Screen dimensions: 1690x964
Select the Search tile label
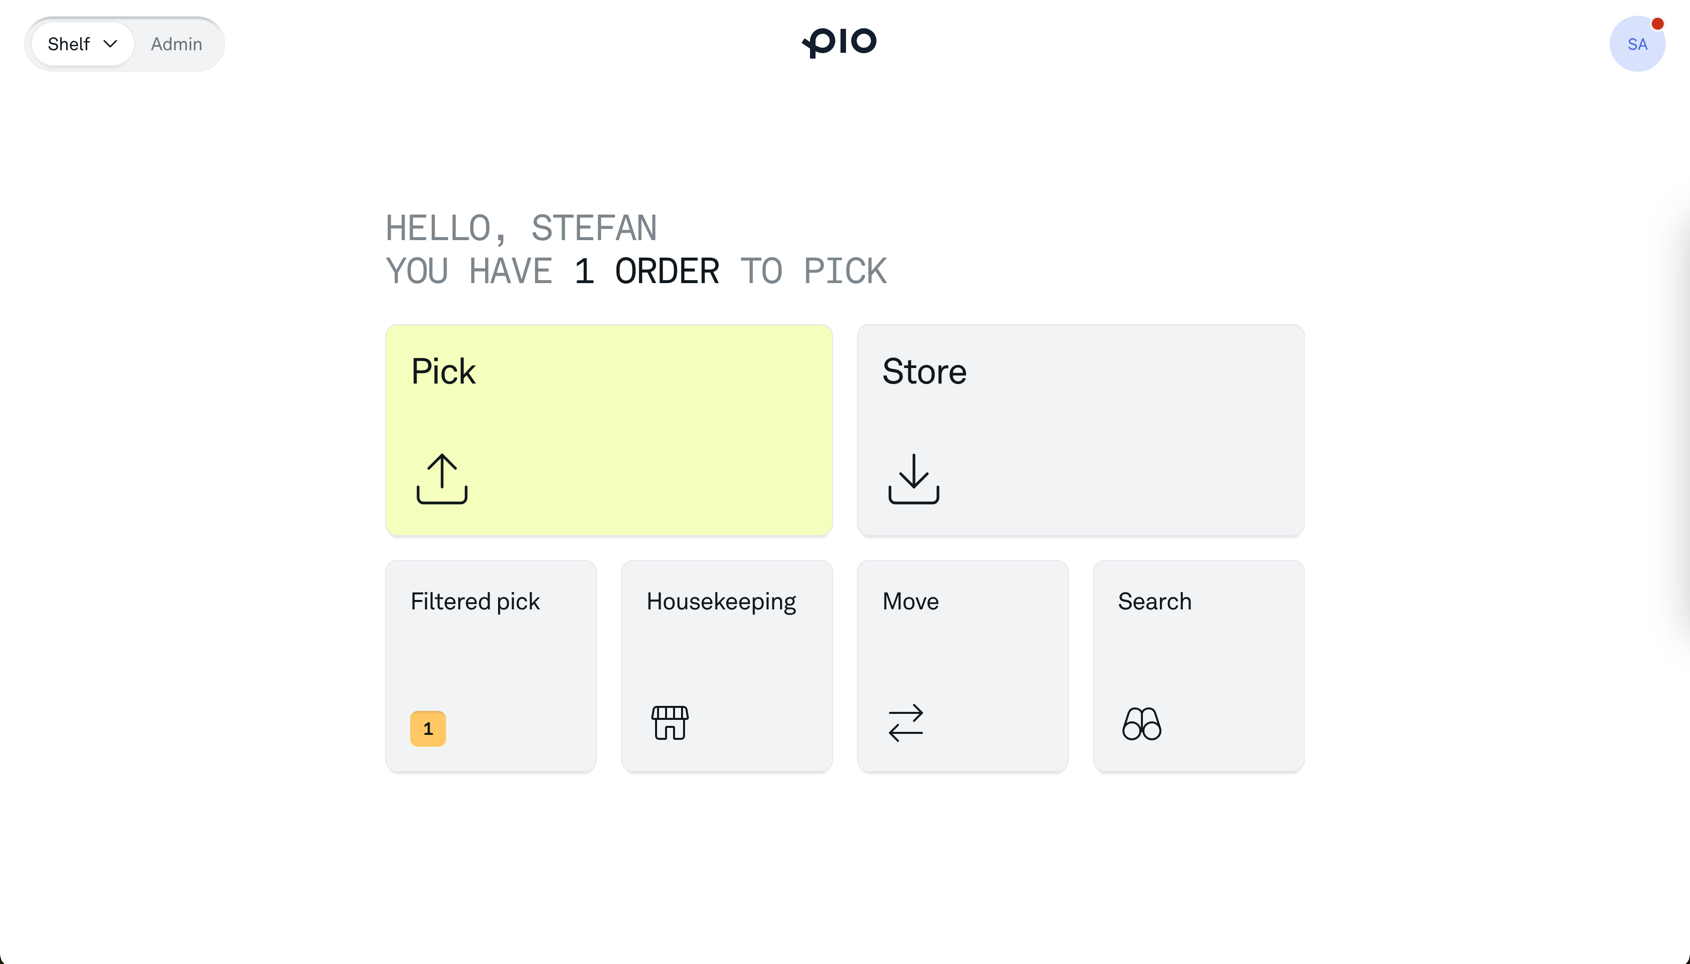(1154, 601)
